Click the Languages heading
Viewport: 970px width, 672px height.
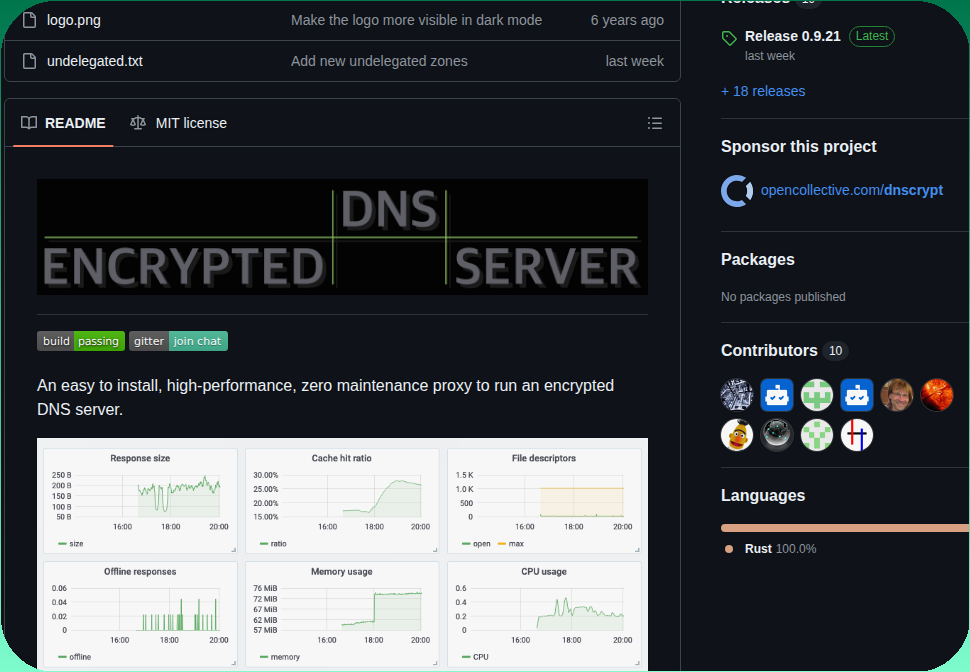(763, 496)
